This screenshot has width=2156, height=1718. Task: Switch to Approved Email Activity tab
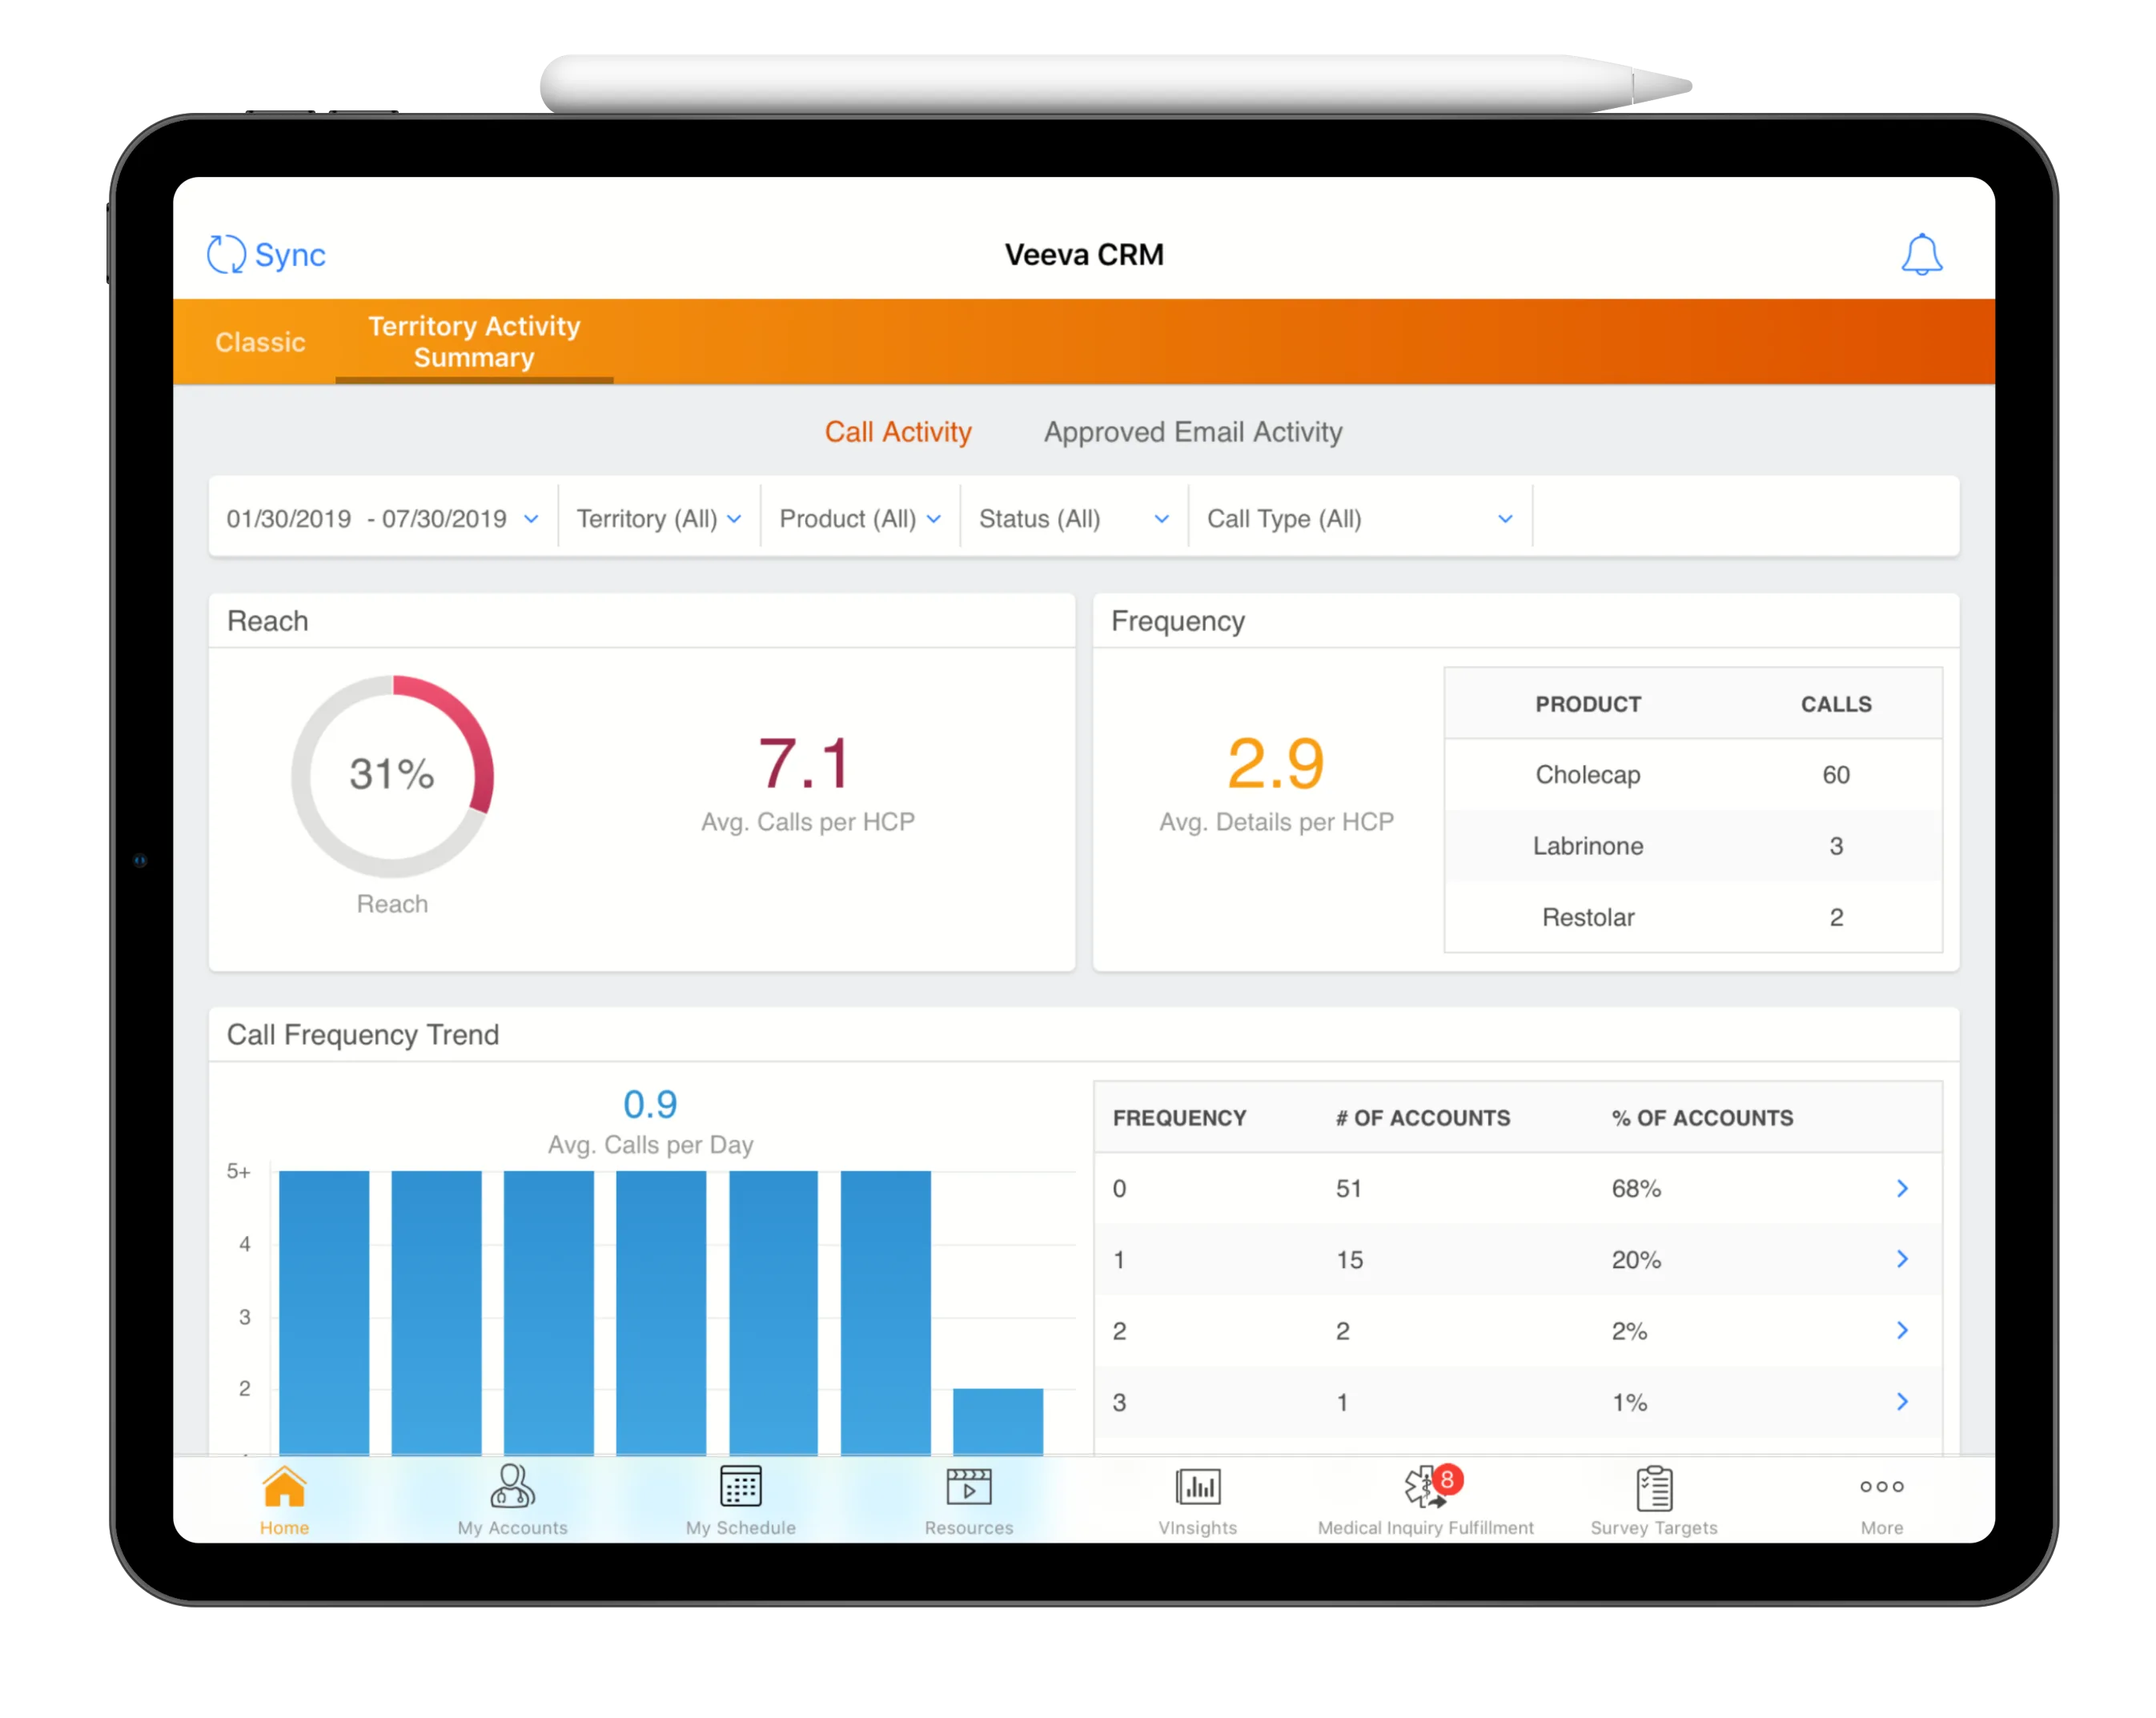[x=1193, y=432]
